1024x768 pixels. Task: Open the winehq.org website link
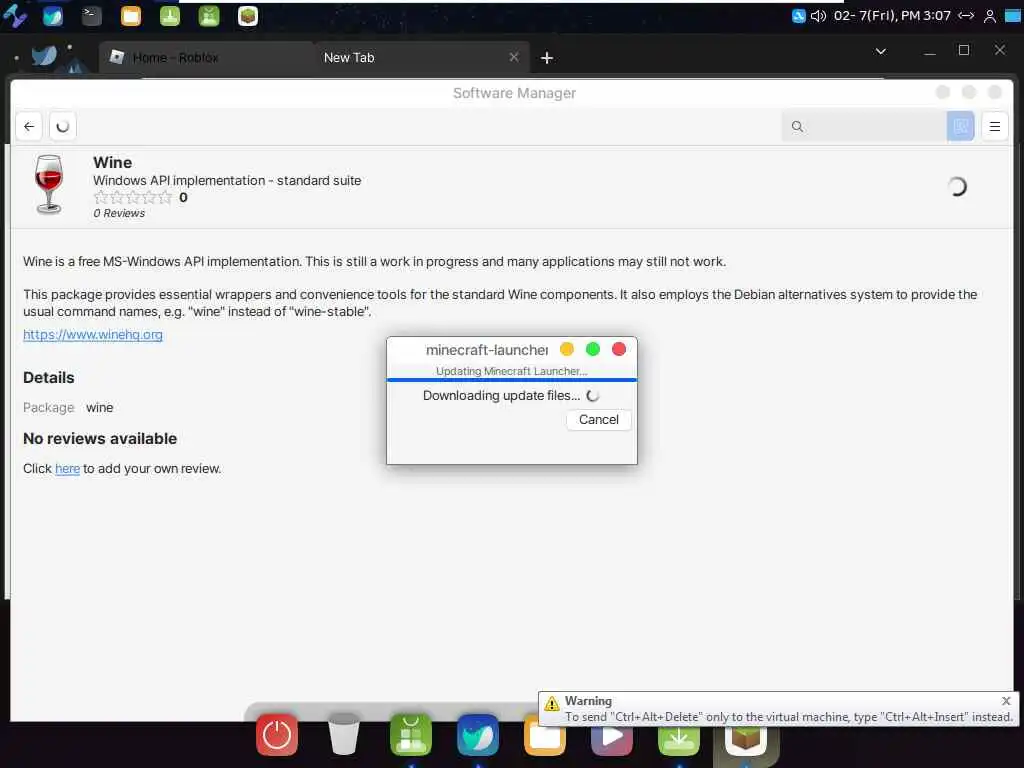coord(93,334)
